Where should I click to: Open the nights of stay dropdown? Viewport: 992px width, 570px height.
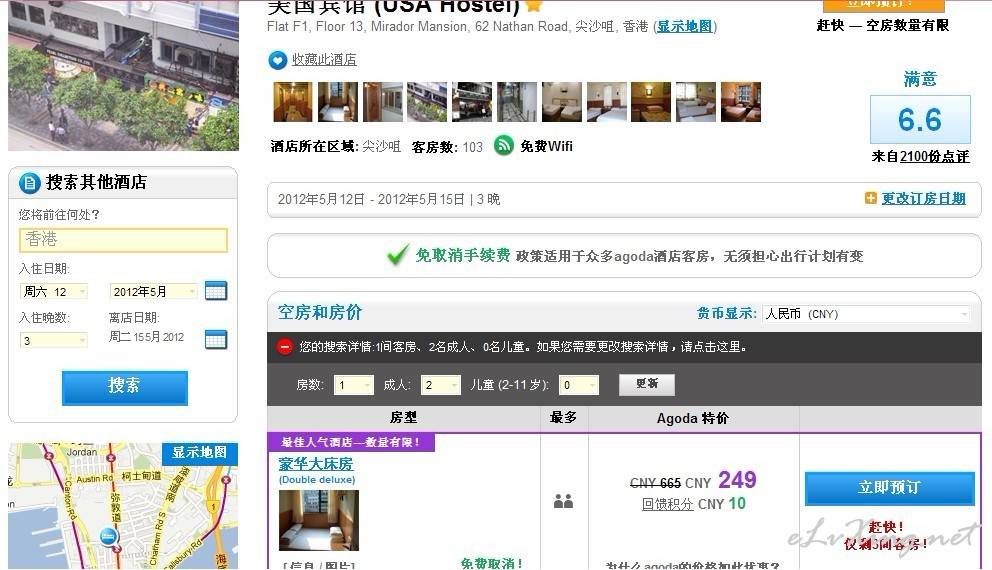(54, 340)
